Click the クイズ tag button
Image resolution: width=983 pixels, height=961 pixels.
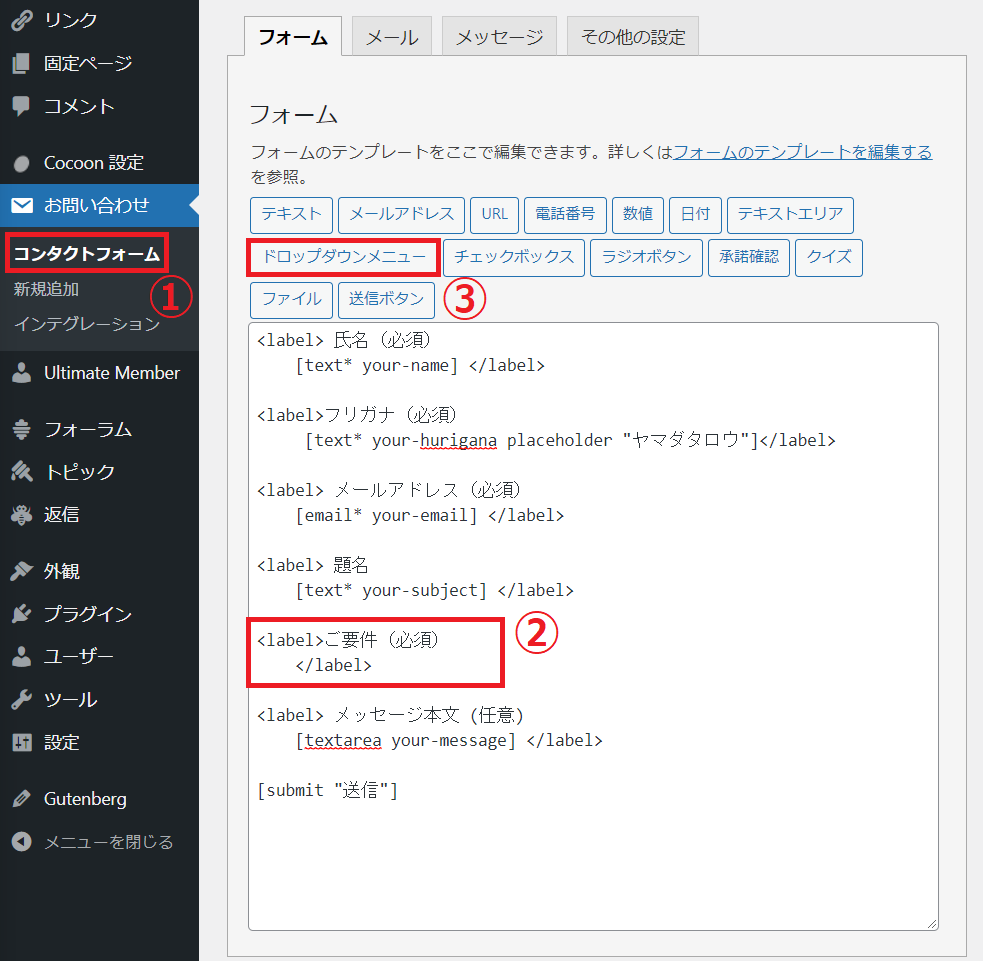coord(829,257)
